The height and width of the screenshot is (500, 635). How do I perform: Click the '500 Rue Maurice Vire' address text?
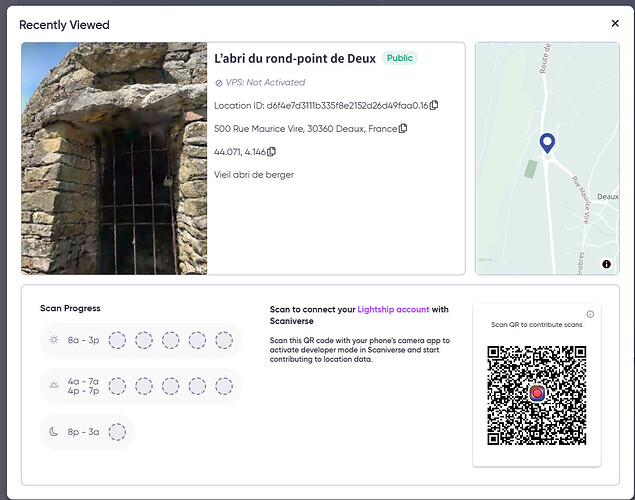point(305,129)
